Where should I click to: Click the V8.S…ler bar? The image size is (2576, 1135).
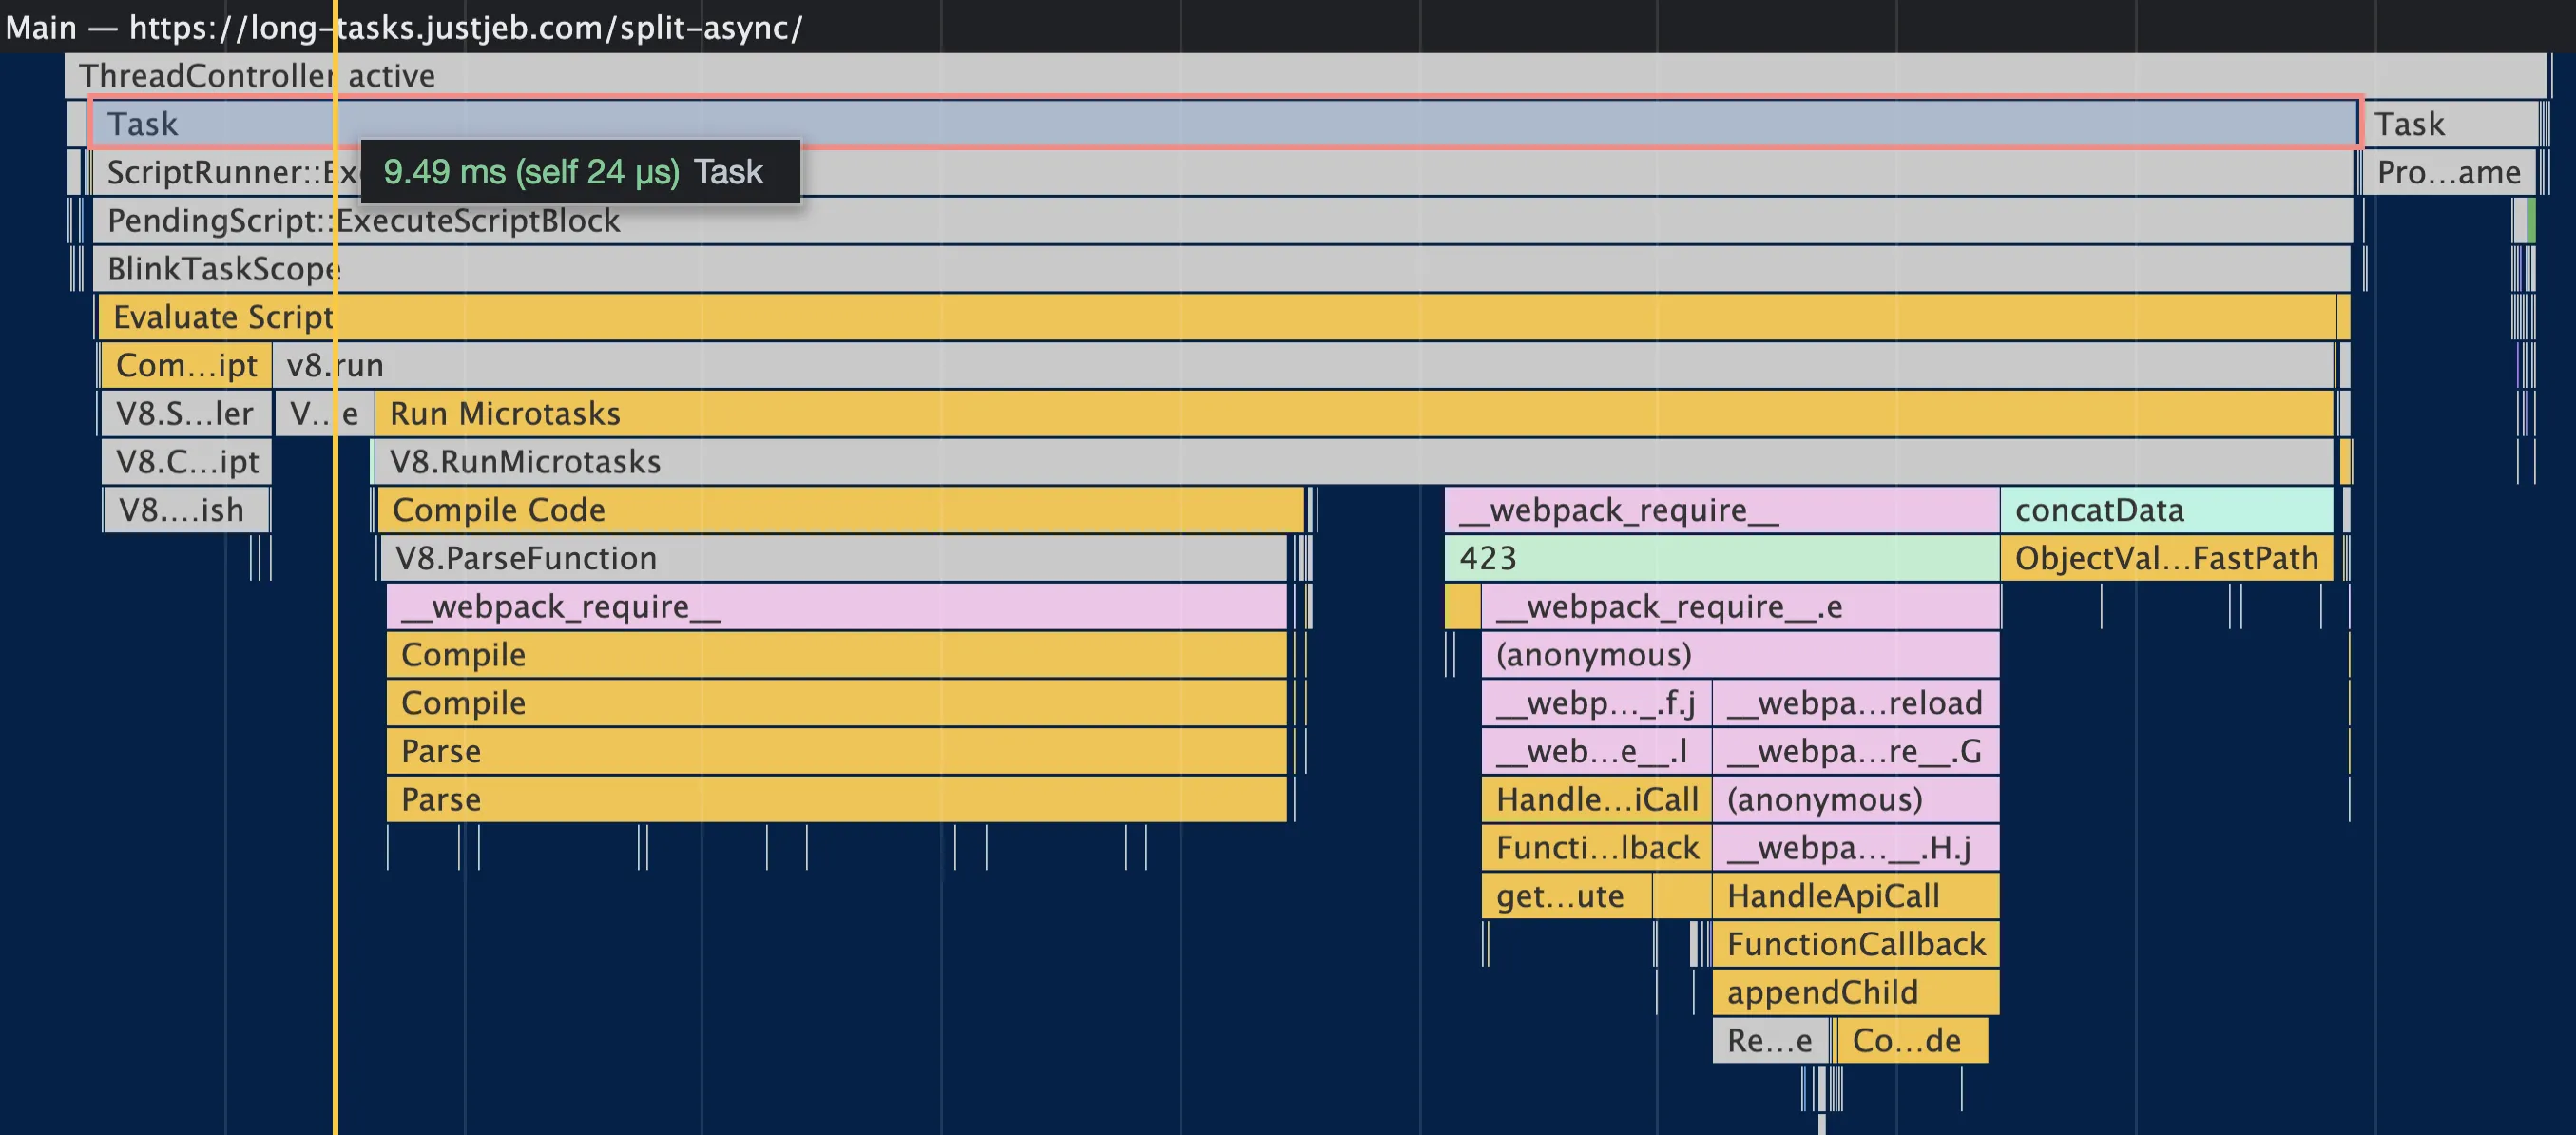[x=186, y=414]
